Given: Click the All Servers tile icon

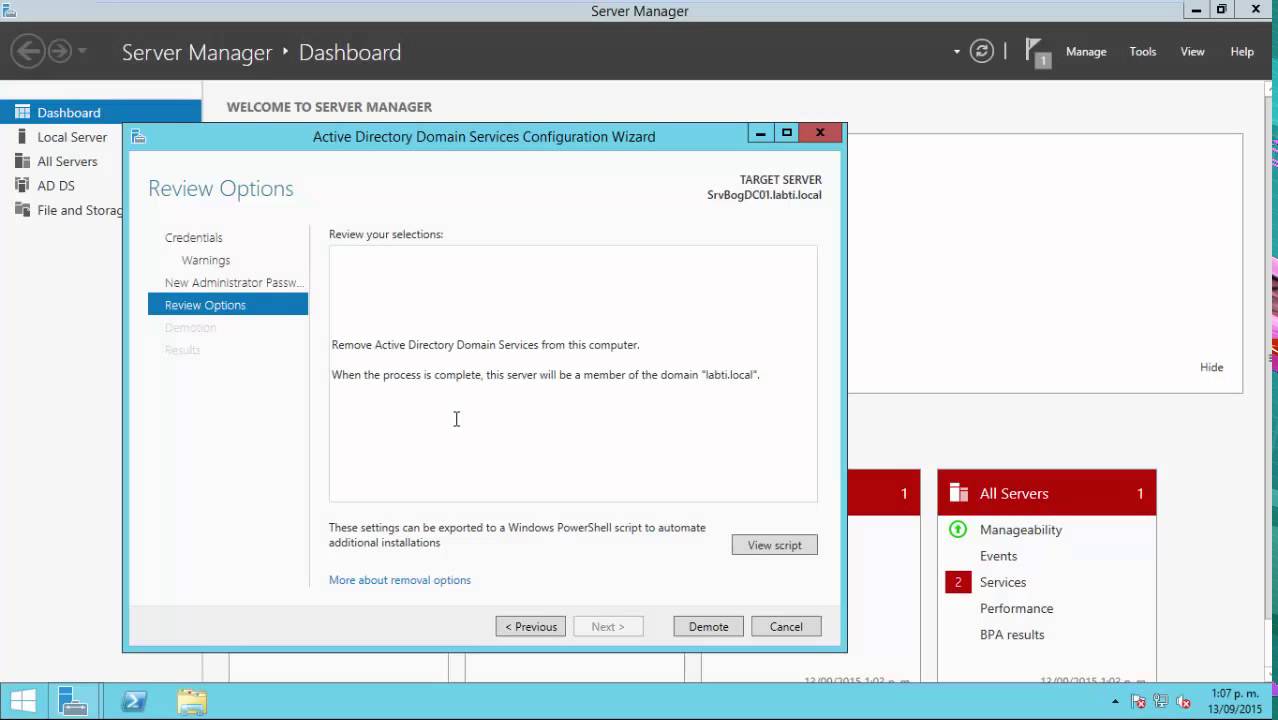Looking at the screenshot, I should pyautogui.click(x=959, y=493).
